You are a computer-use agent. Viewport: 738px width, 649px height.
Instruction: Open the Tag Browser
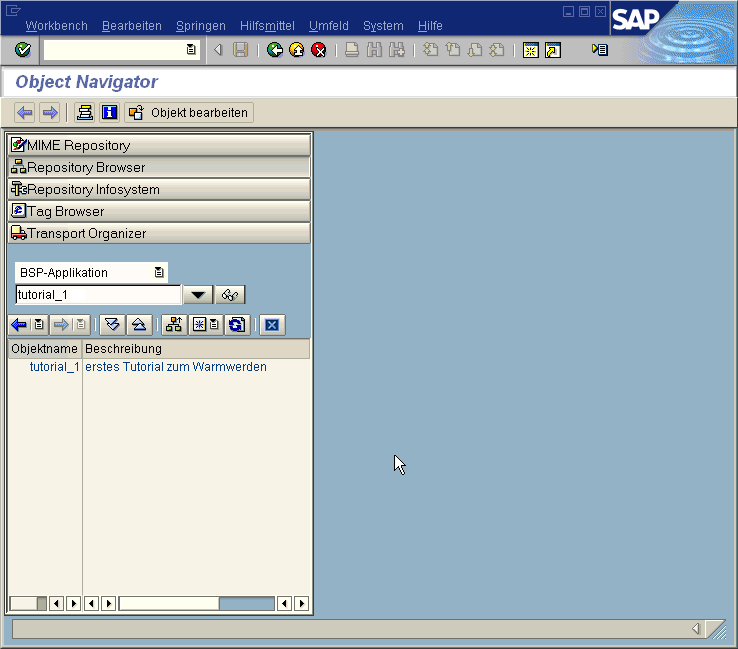[159, 211]
